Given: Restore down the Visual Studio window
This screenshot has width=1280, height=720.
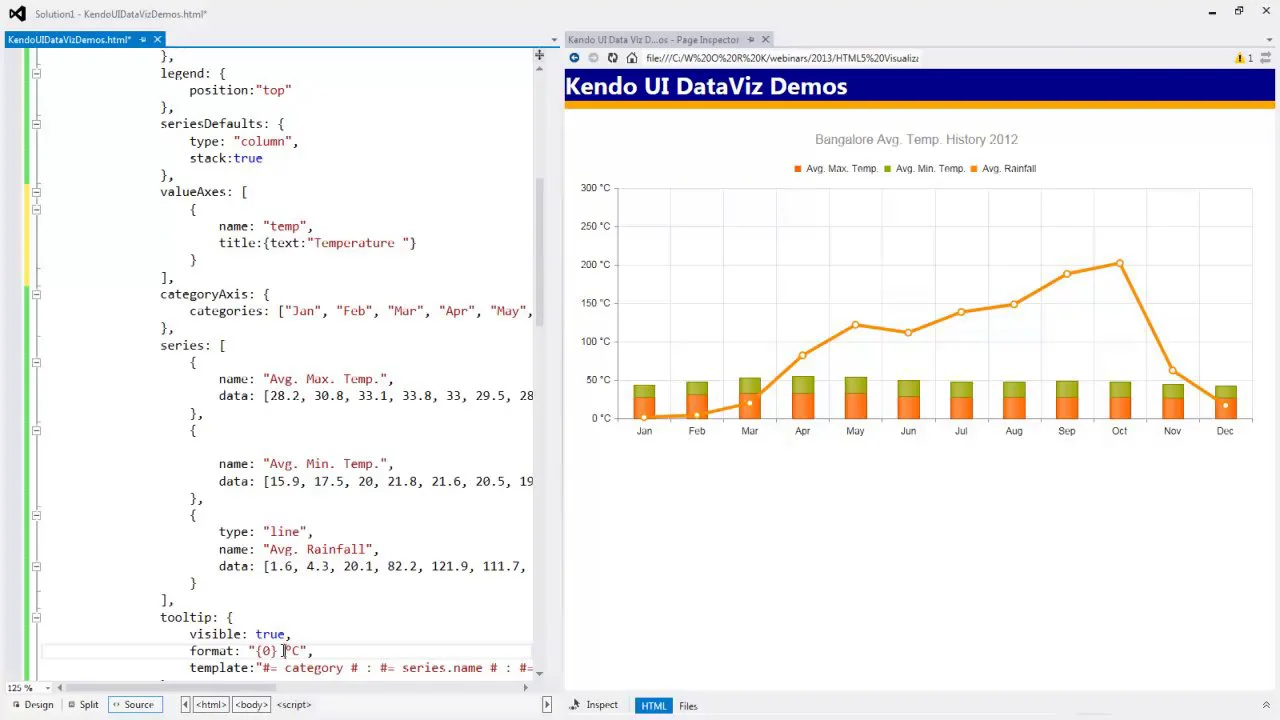Looking at the screenshot, I should tap(1238, 12).
